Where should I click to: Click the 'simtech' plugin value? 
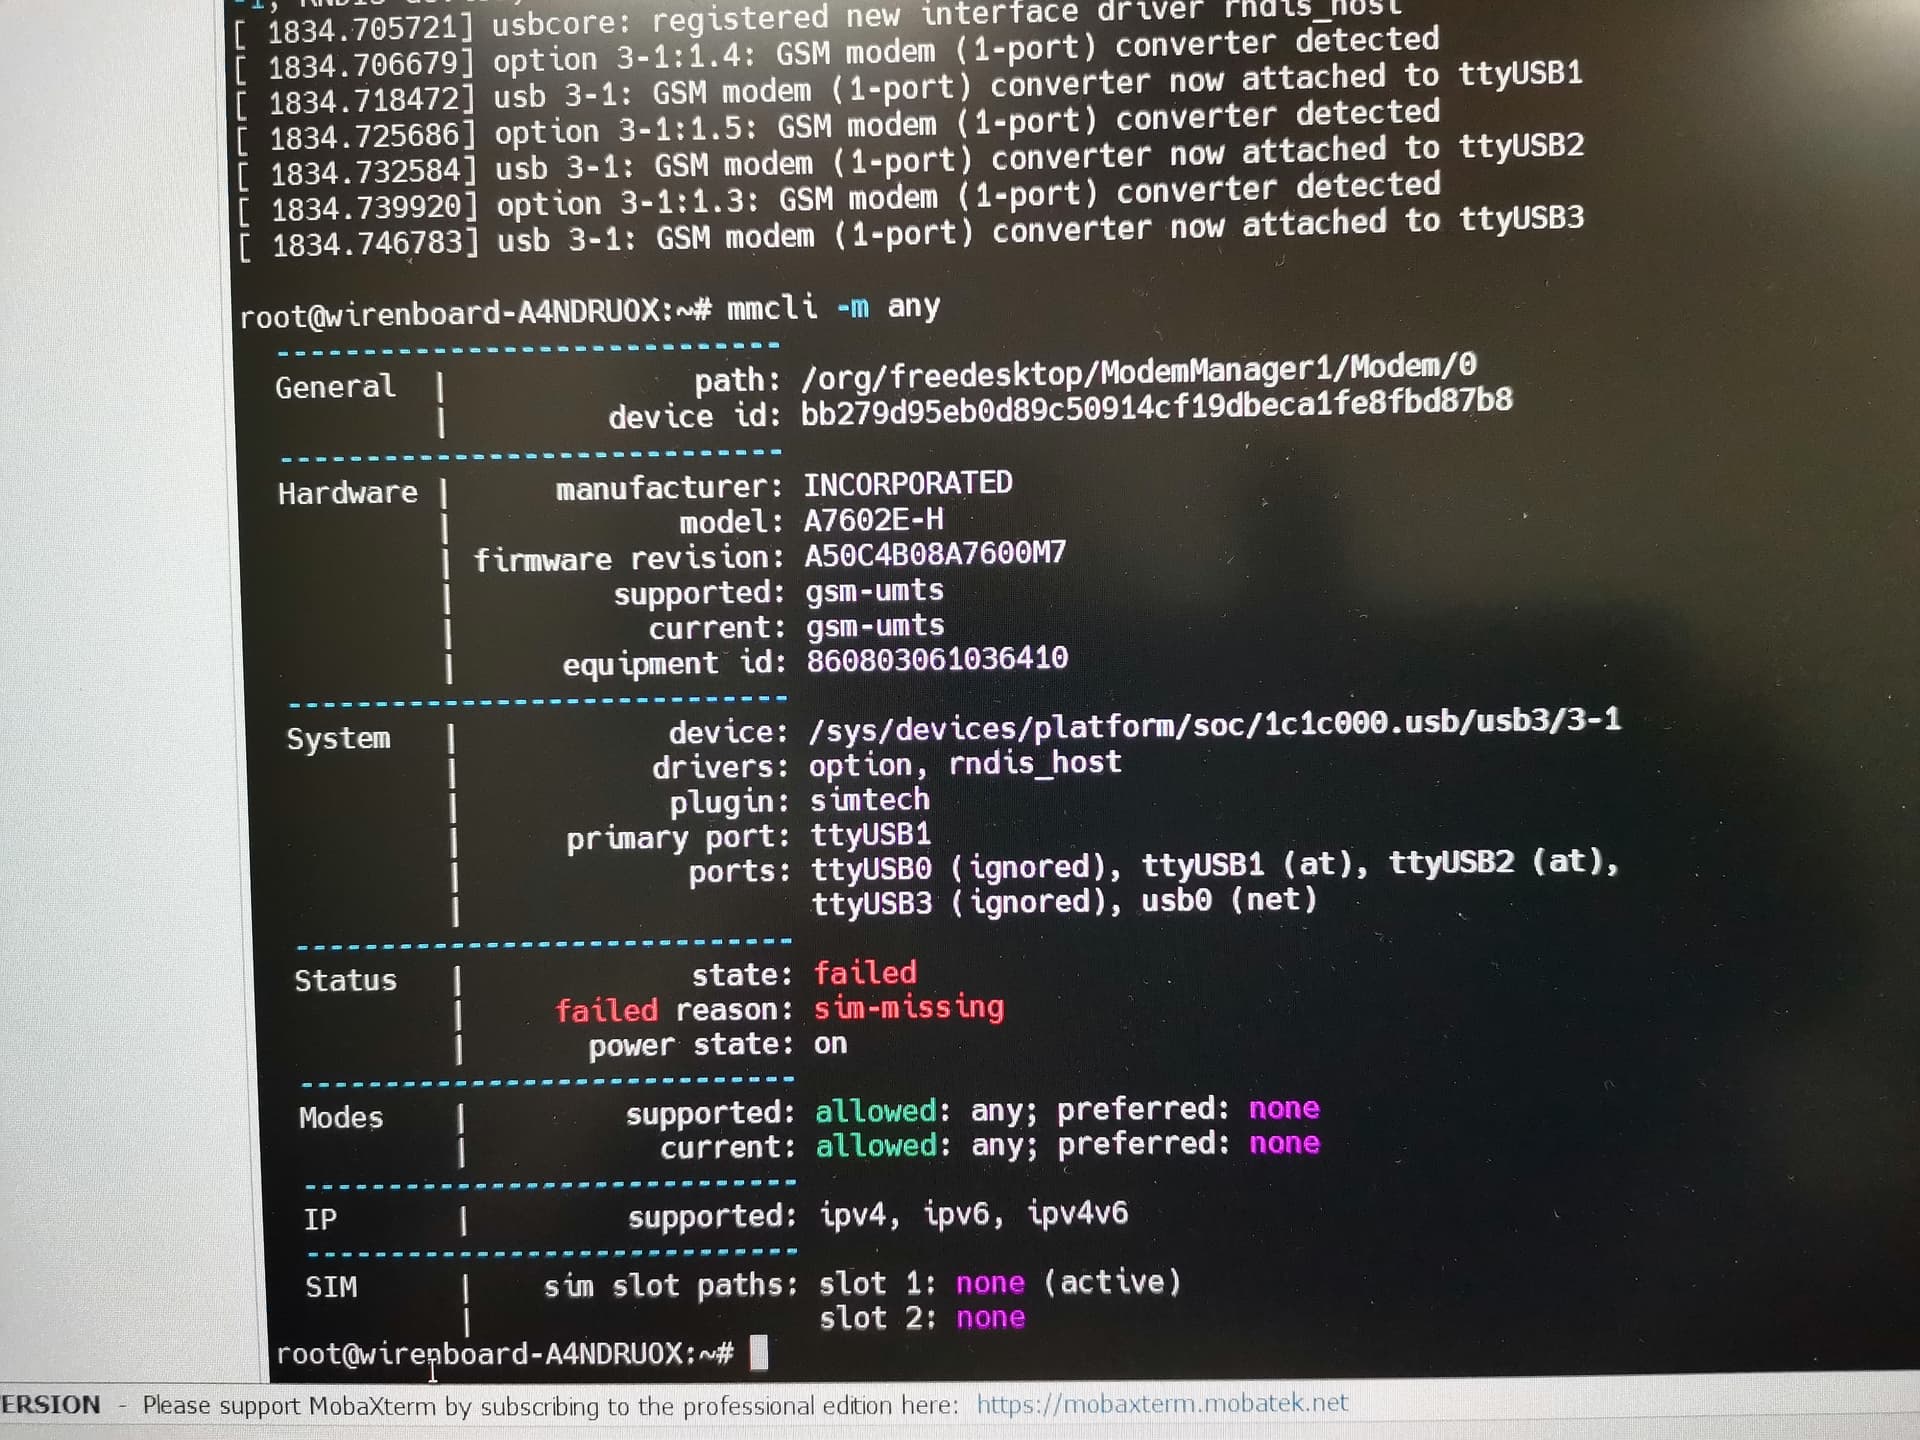tap(869, 800)
